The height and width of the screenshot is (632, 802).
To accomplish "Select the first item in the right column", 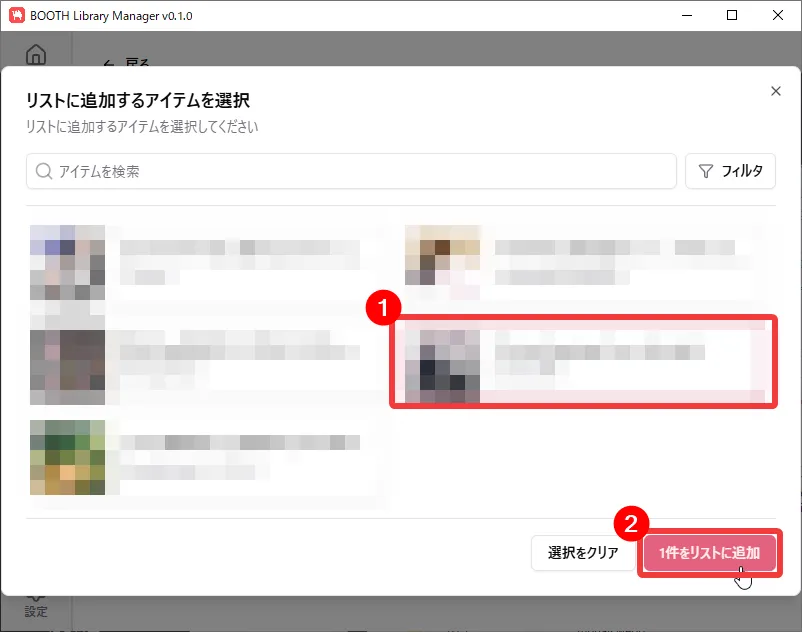I will tap(582, 261).
